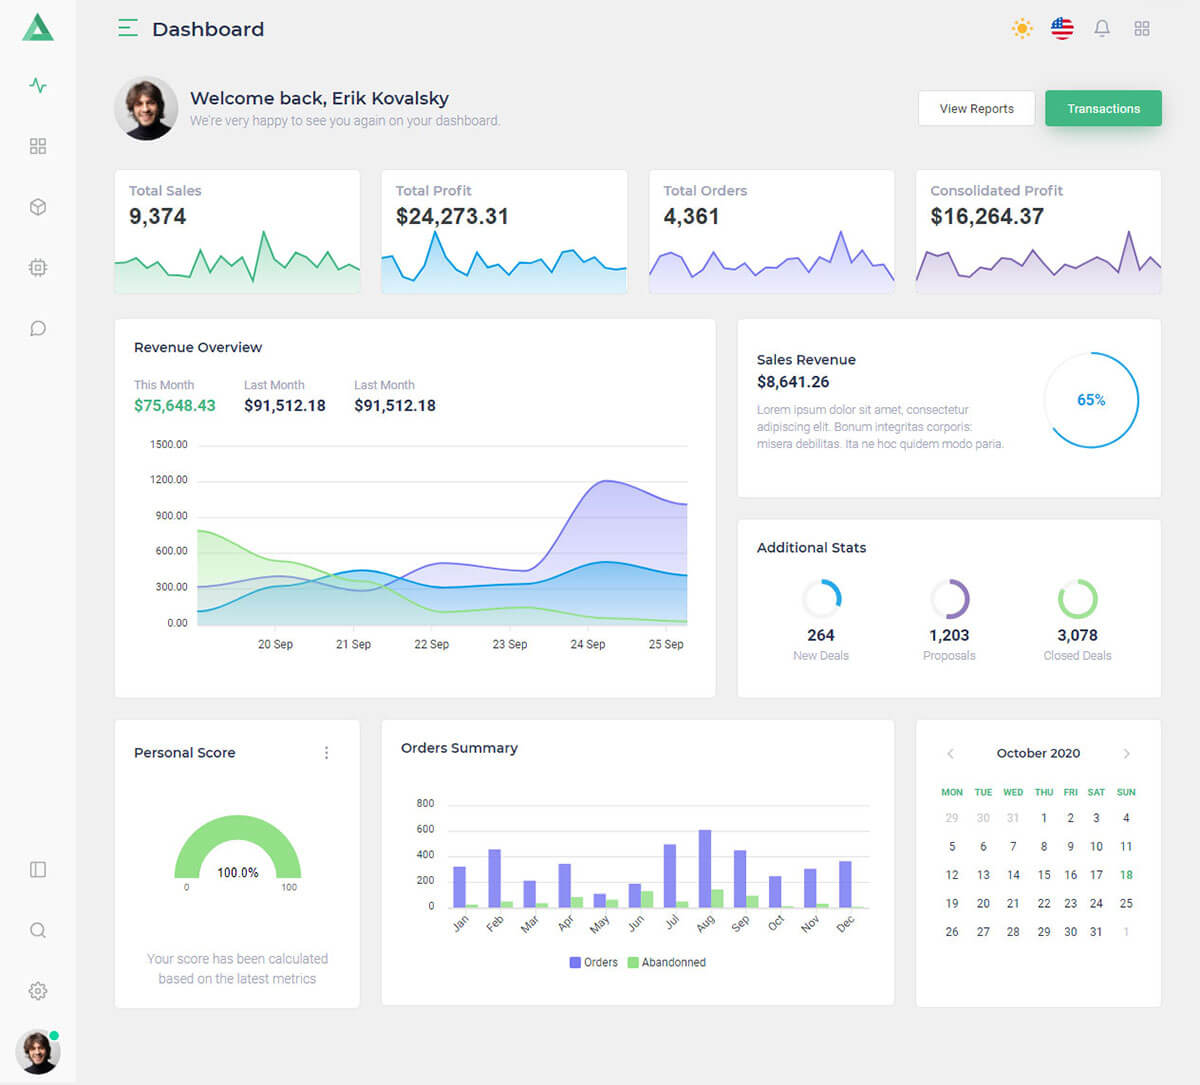Click the View Reports button
Screen dimensions: 1200x1085
(976, 109)
